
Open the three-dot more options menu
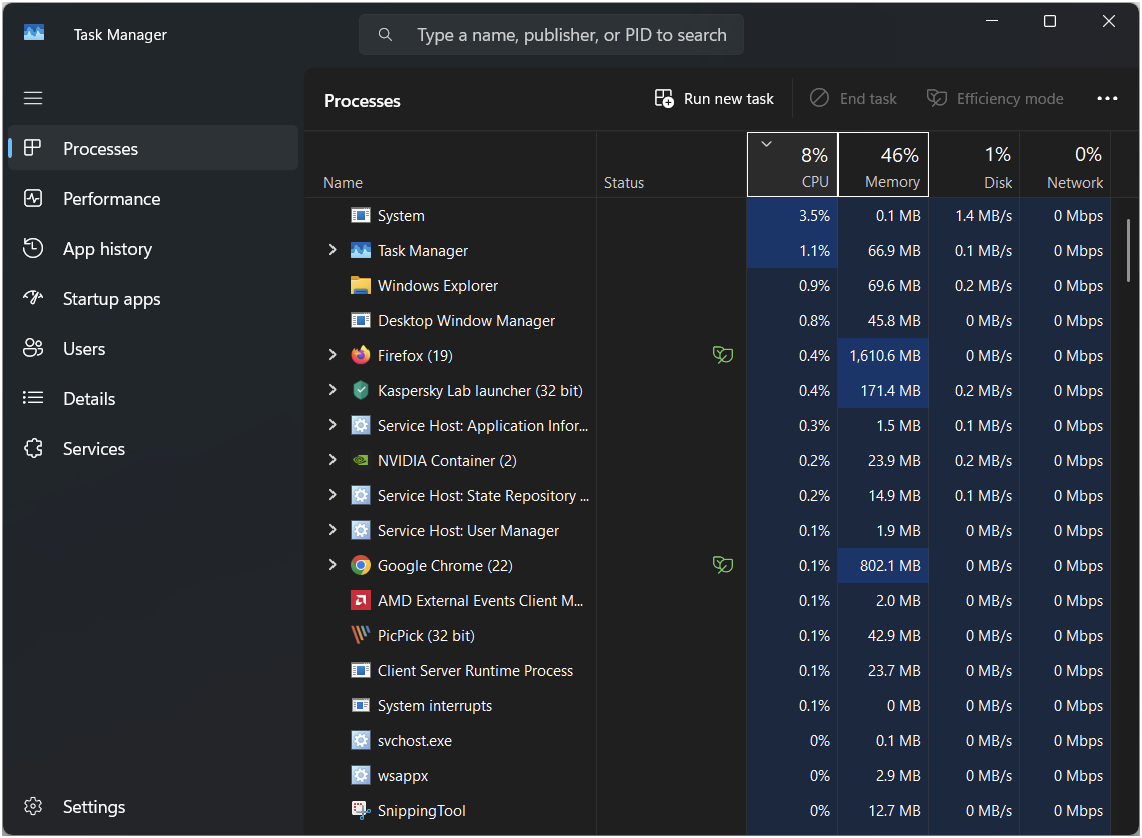coord(1107,98)
